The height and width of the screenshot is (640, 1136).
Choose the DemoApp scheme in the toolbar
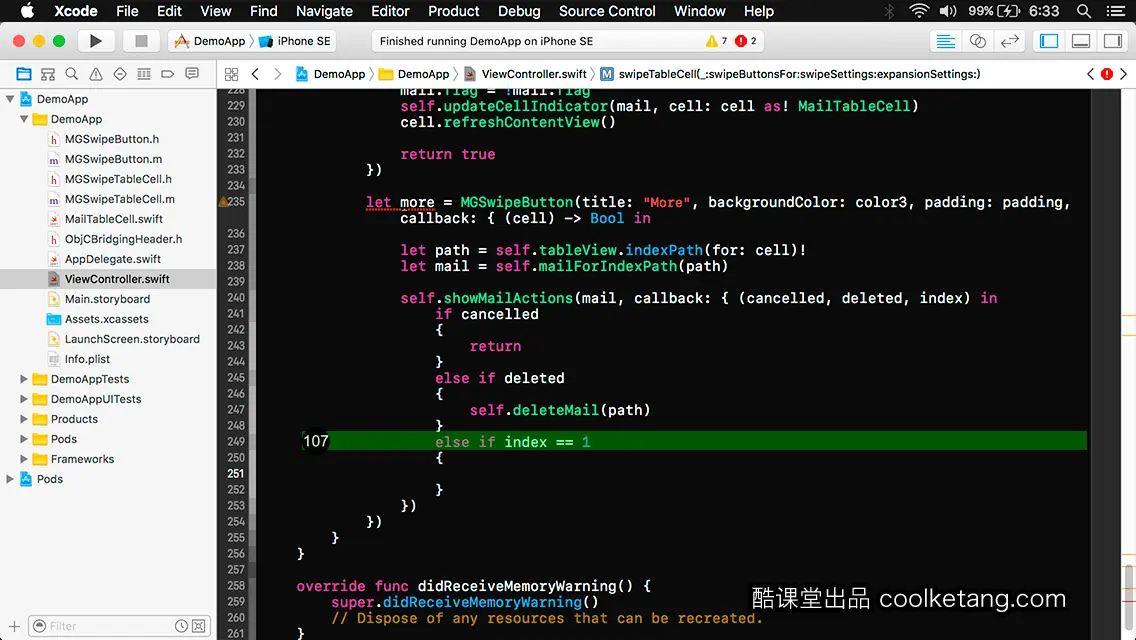click(210, 41)
